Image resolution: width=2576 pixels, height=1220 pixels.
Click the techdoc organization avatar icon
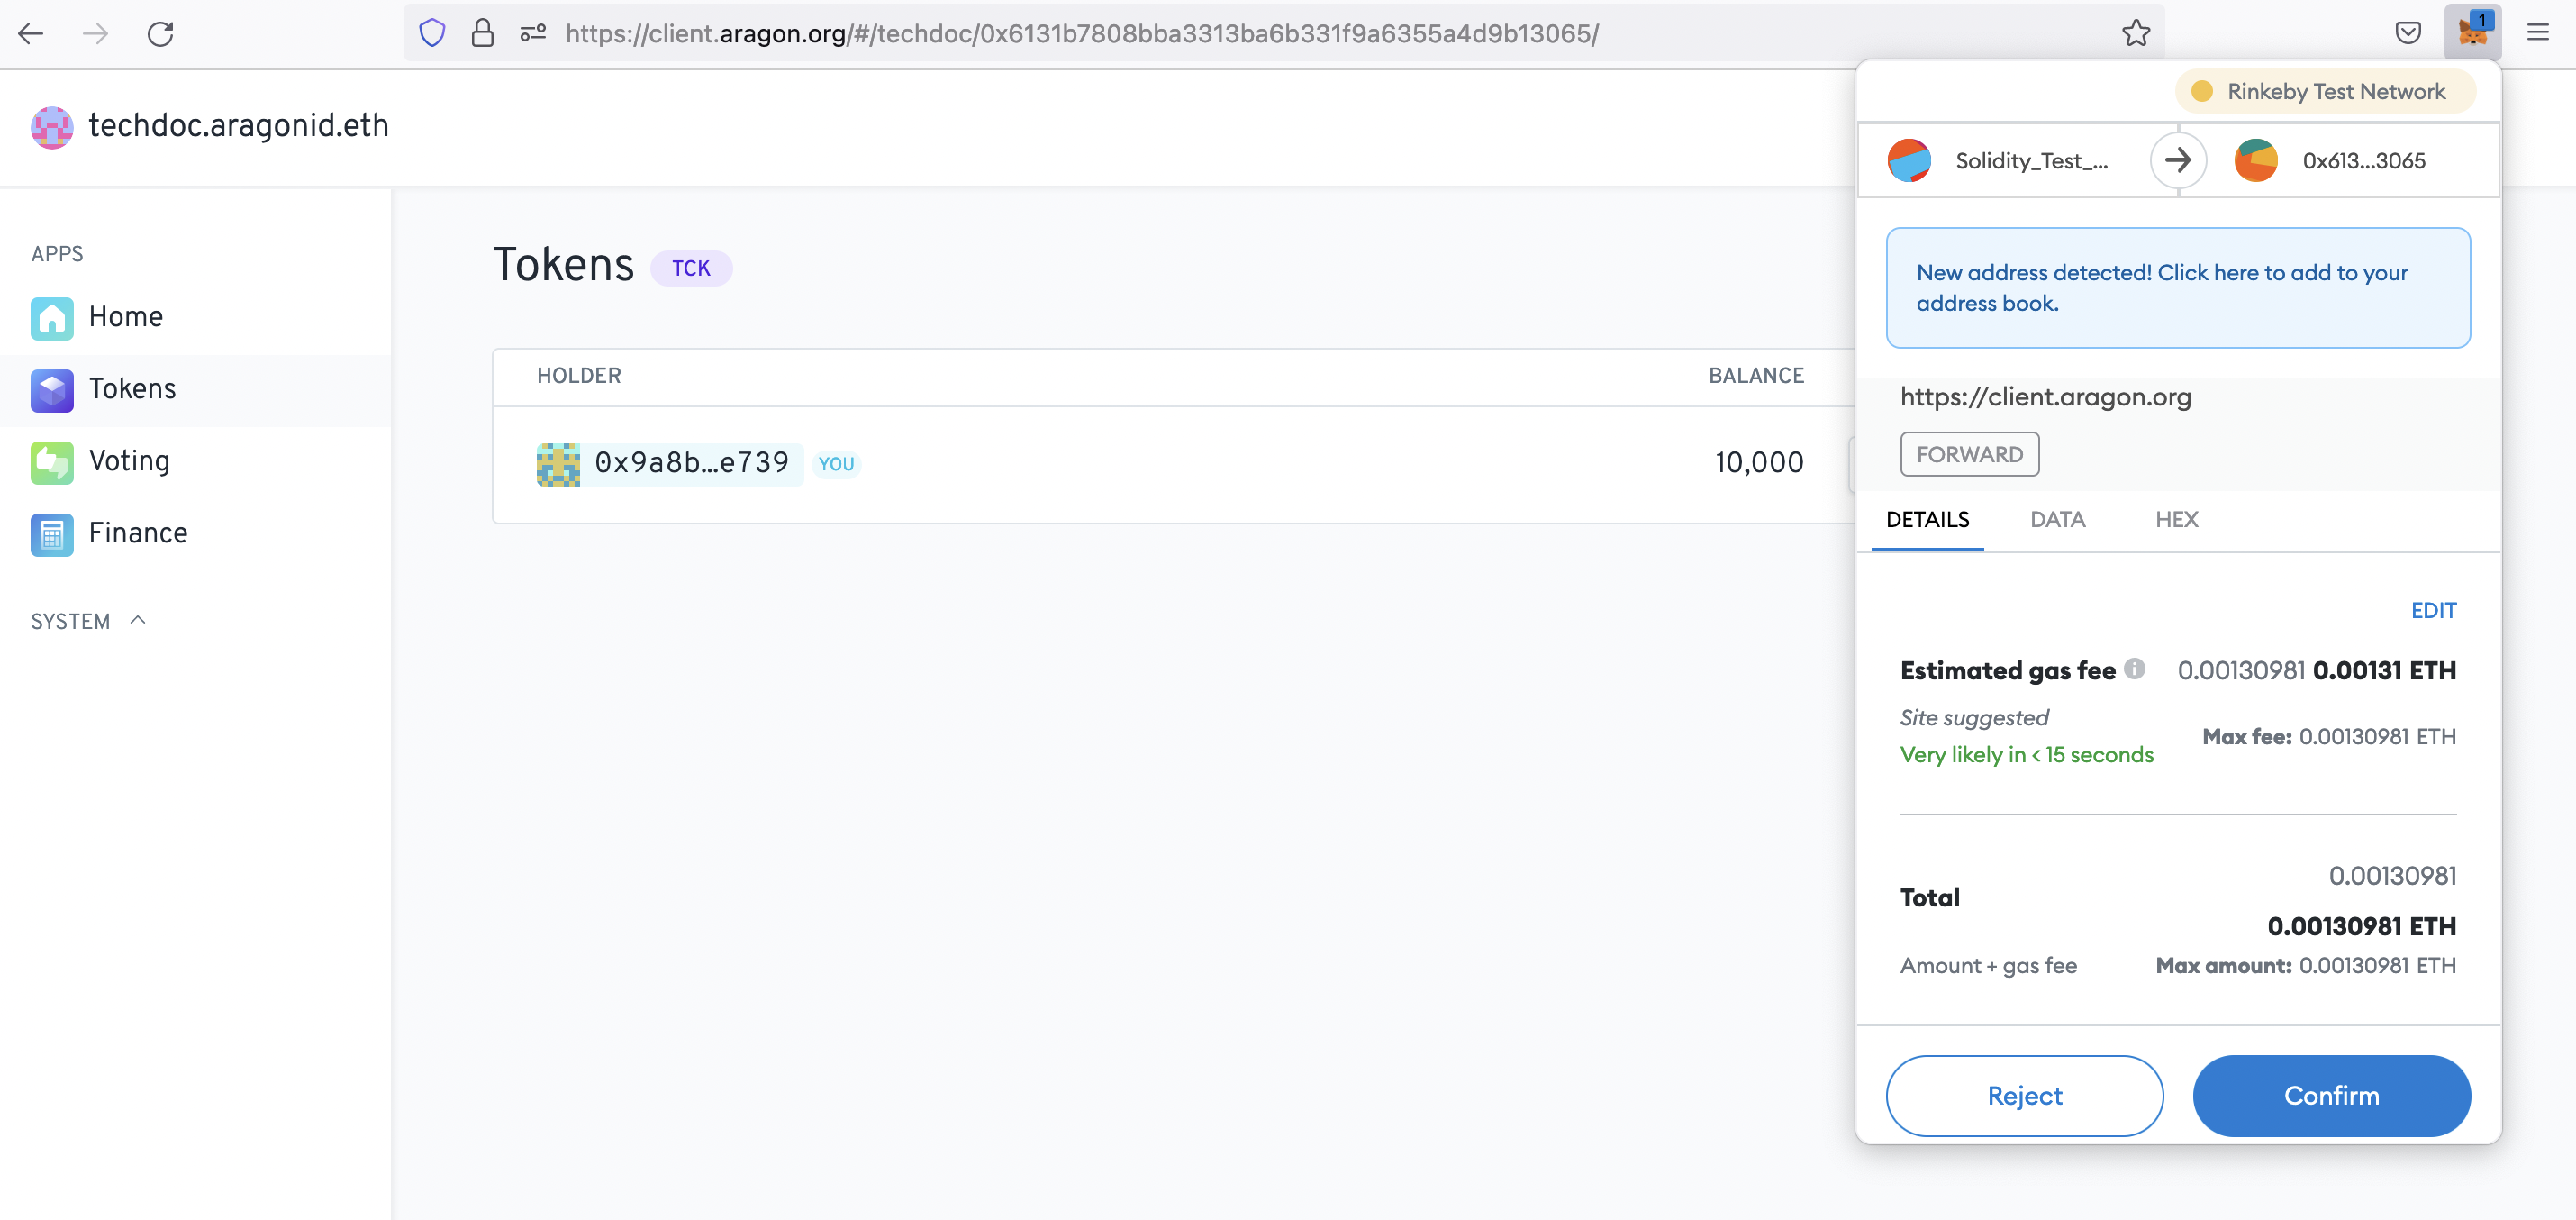[52, 127]
